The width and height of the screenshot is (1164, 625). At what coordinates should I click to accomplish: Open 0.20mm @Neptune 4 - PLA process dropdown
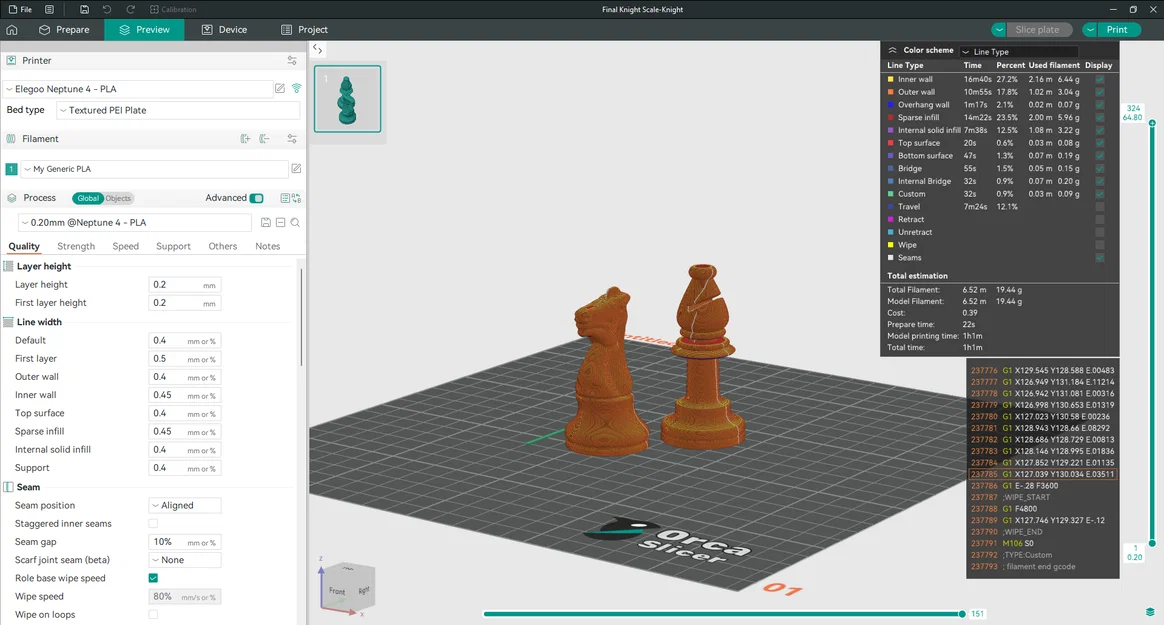(135, 223)
